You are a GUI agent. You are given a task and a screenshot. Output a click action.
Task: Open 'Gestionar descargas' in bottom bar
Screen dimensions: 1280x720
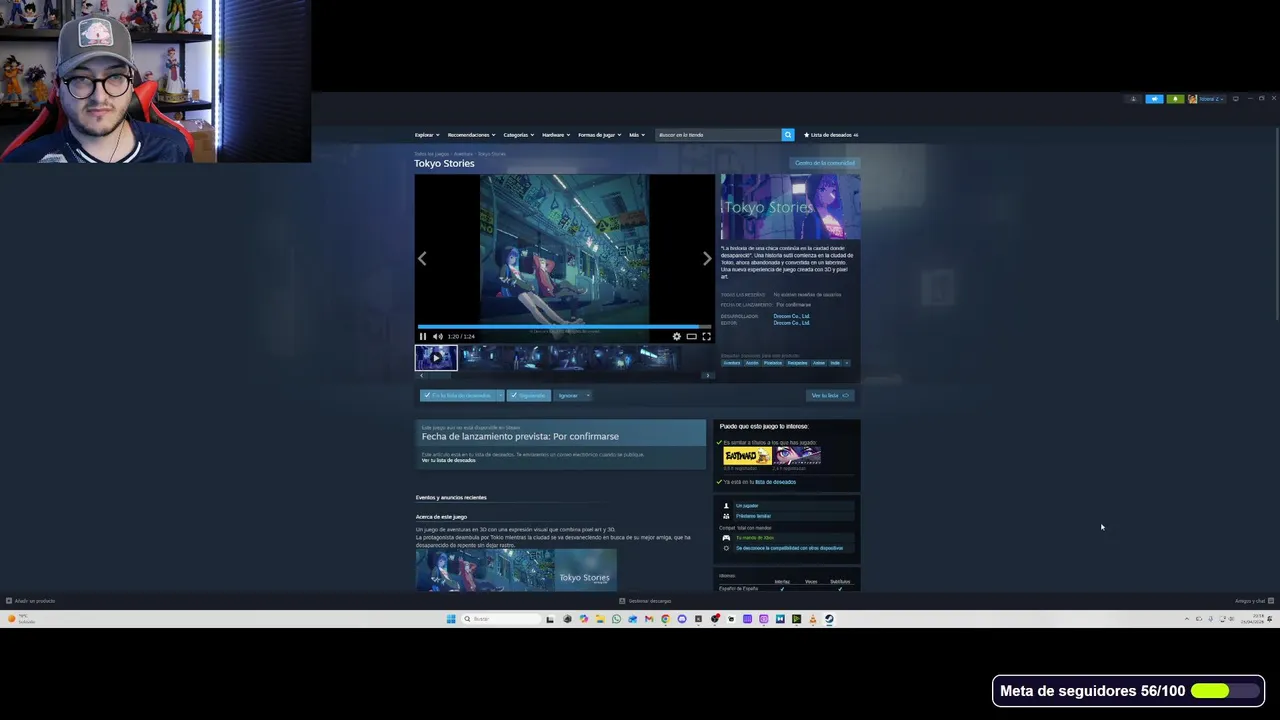[645, 601]
